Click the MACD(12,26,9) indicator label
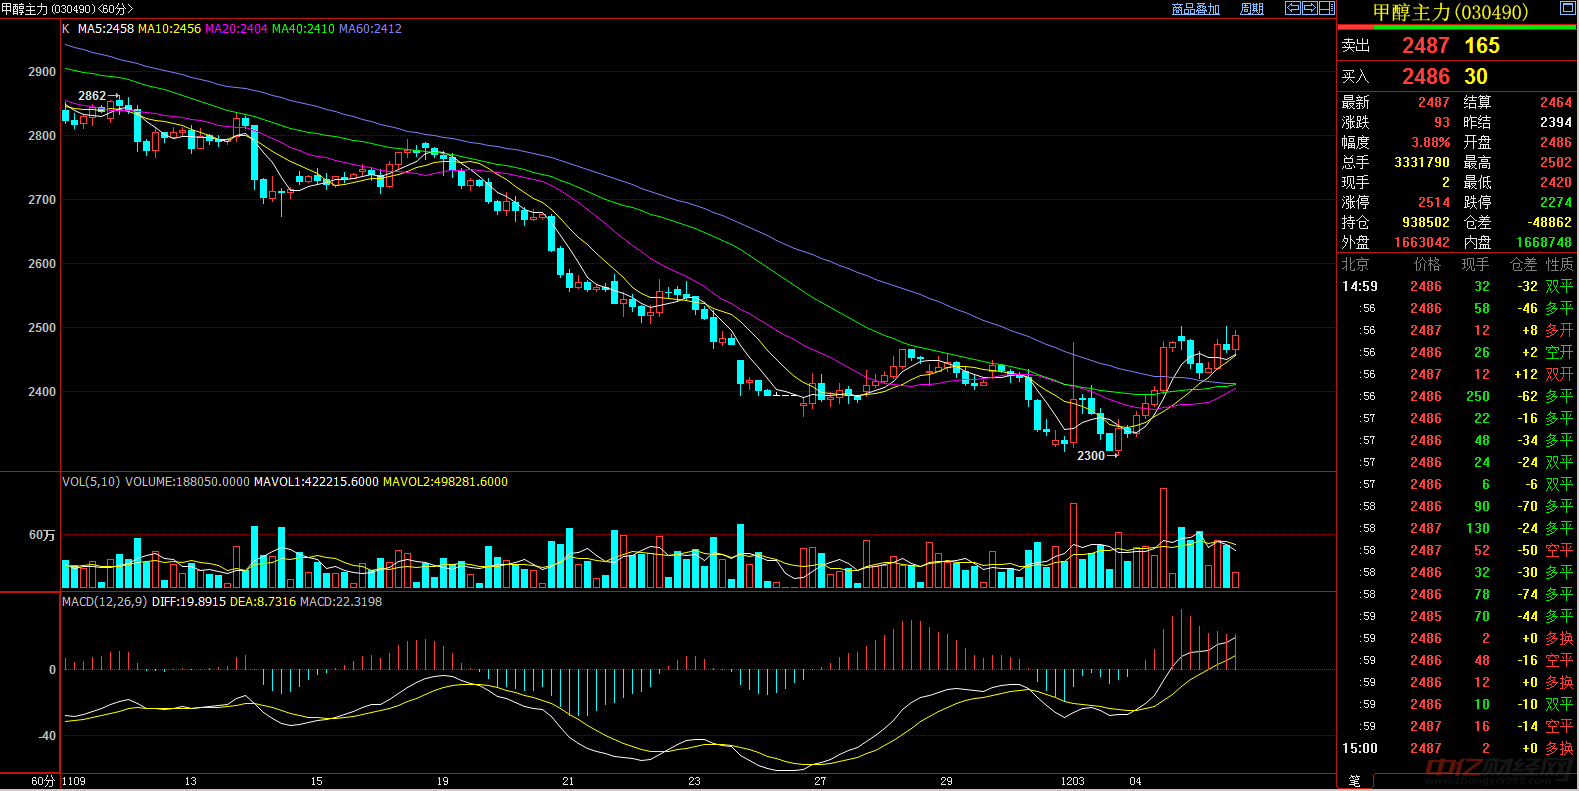Image resolution: width=1579 pixels, height=791 pixels. point(105,602)
